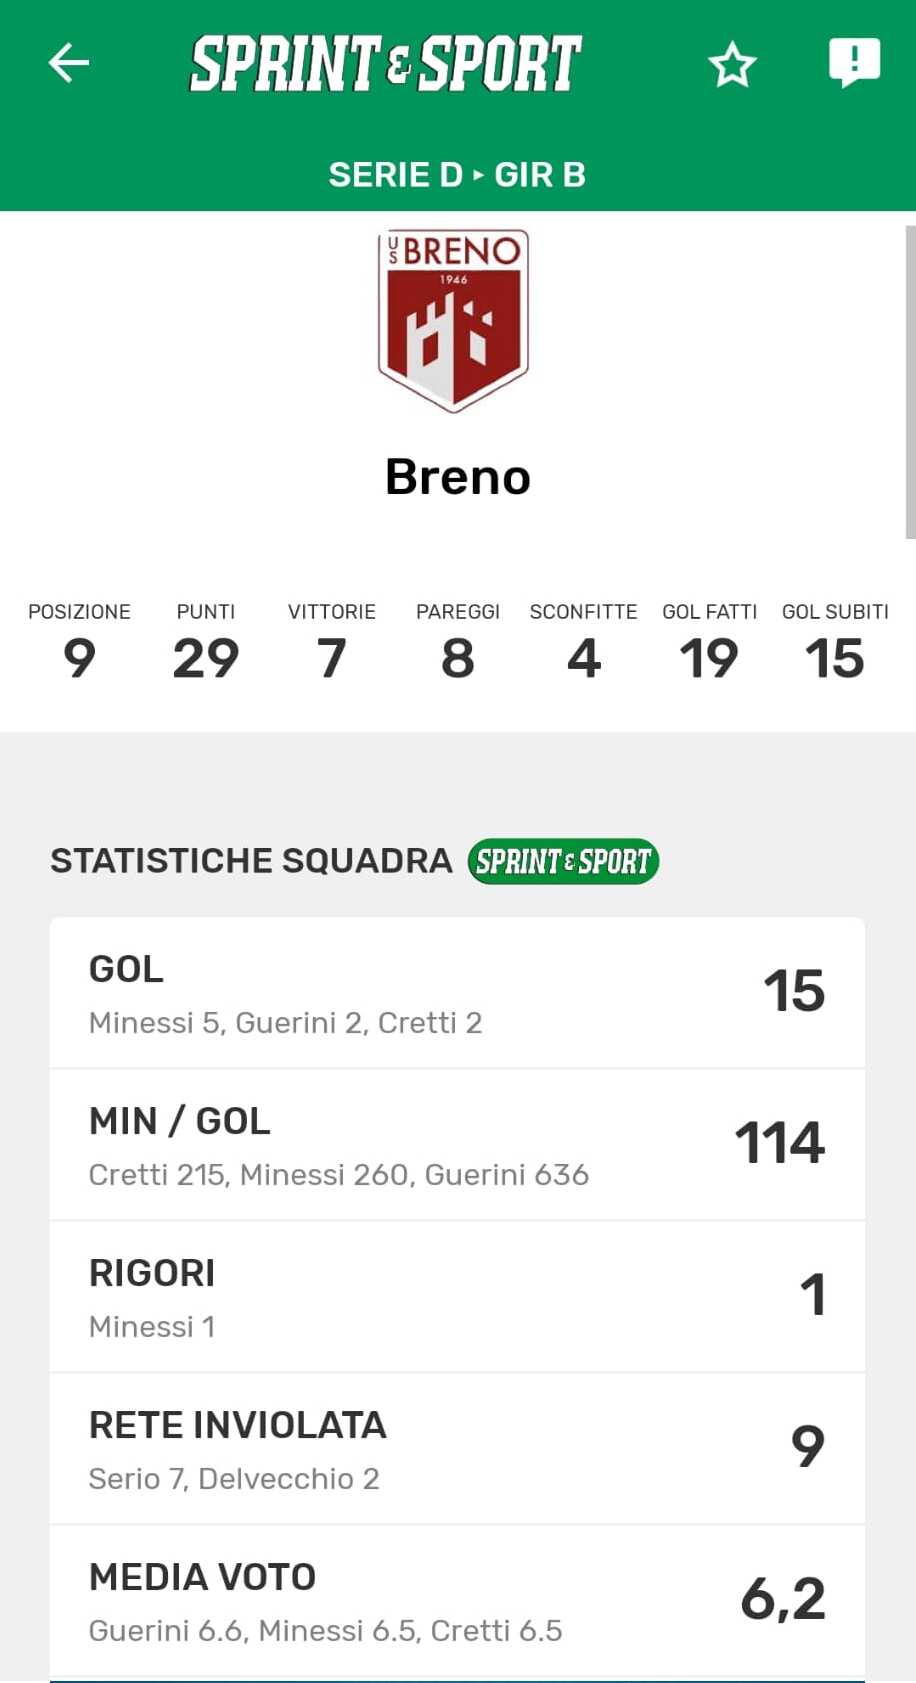Image resolution: width=916 pixels, height=1683 pixels.
Task: Open the MIN / GOL statistics row
Action: click(457, 1145)
